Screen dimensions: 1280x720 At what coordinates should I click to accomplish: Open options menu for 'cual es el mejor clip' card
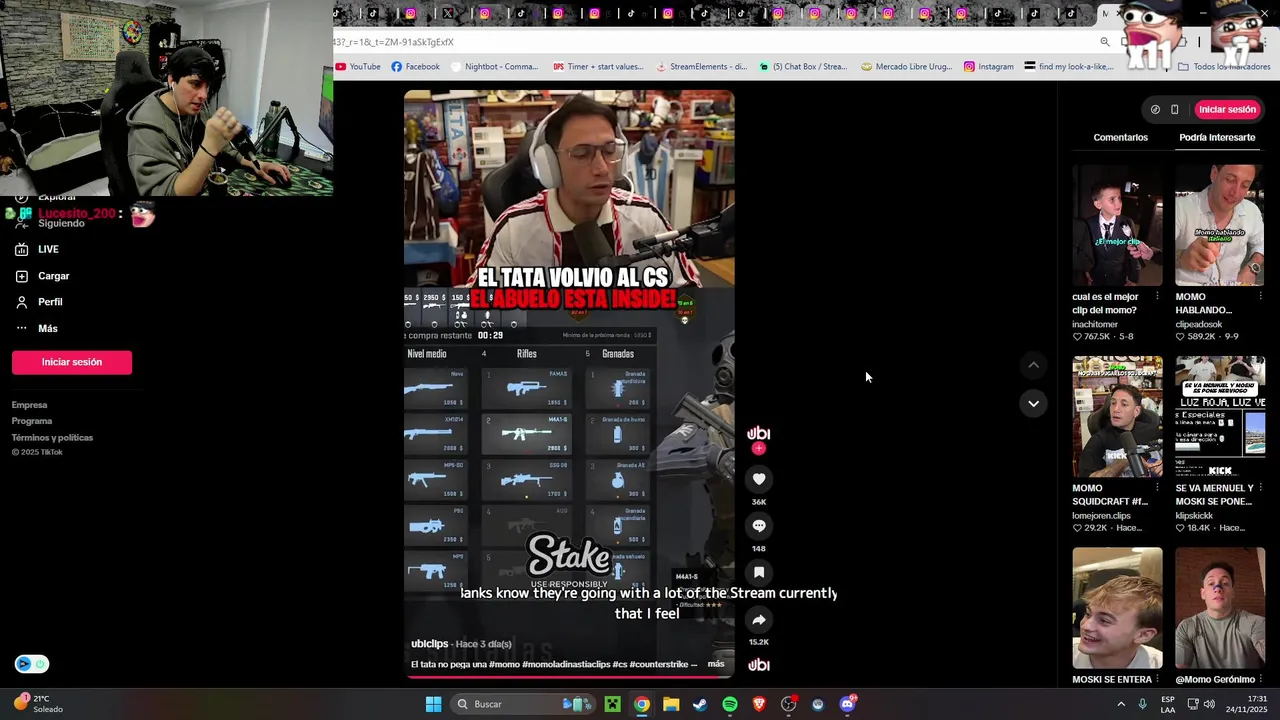(x=1157, y=297)
